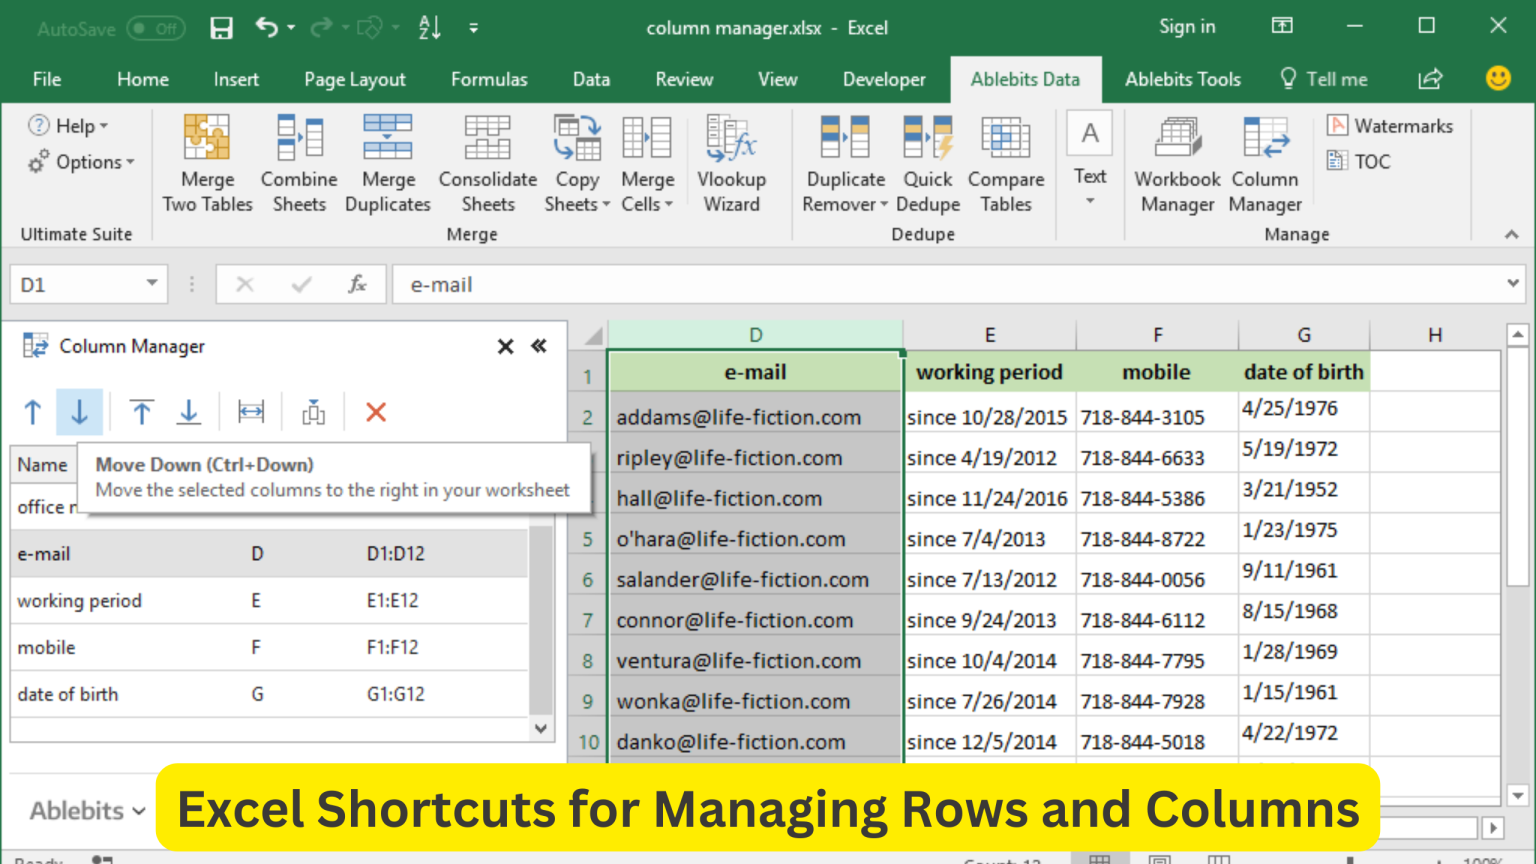
Task: Open Workbook Manager
Action: point(1177,163)
